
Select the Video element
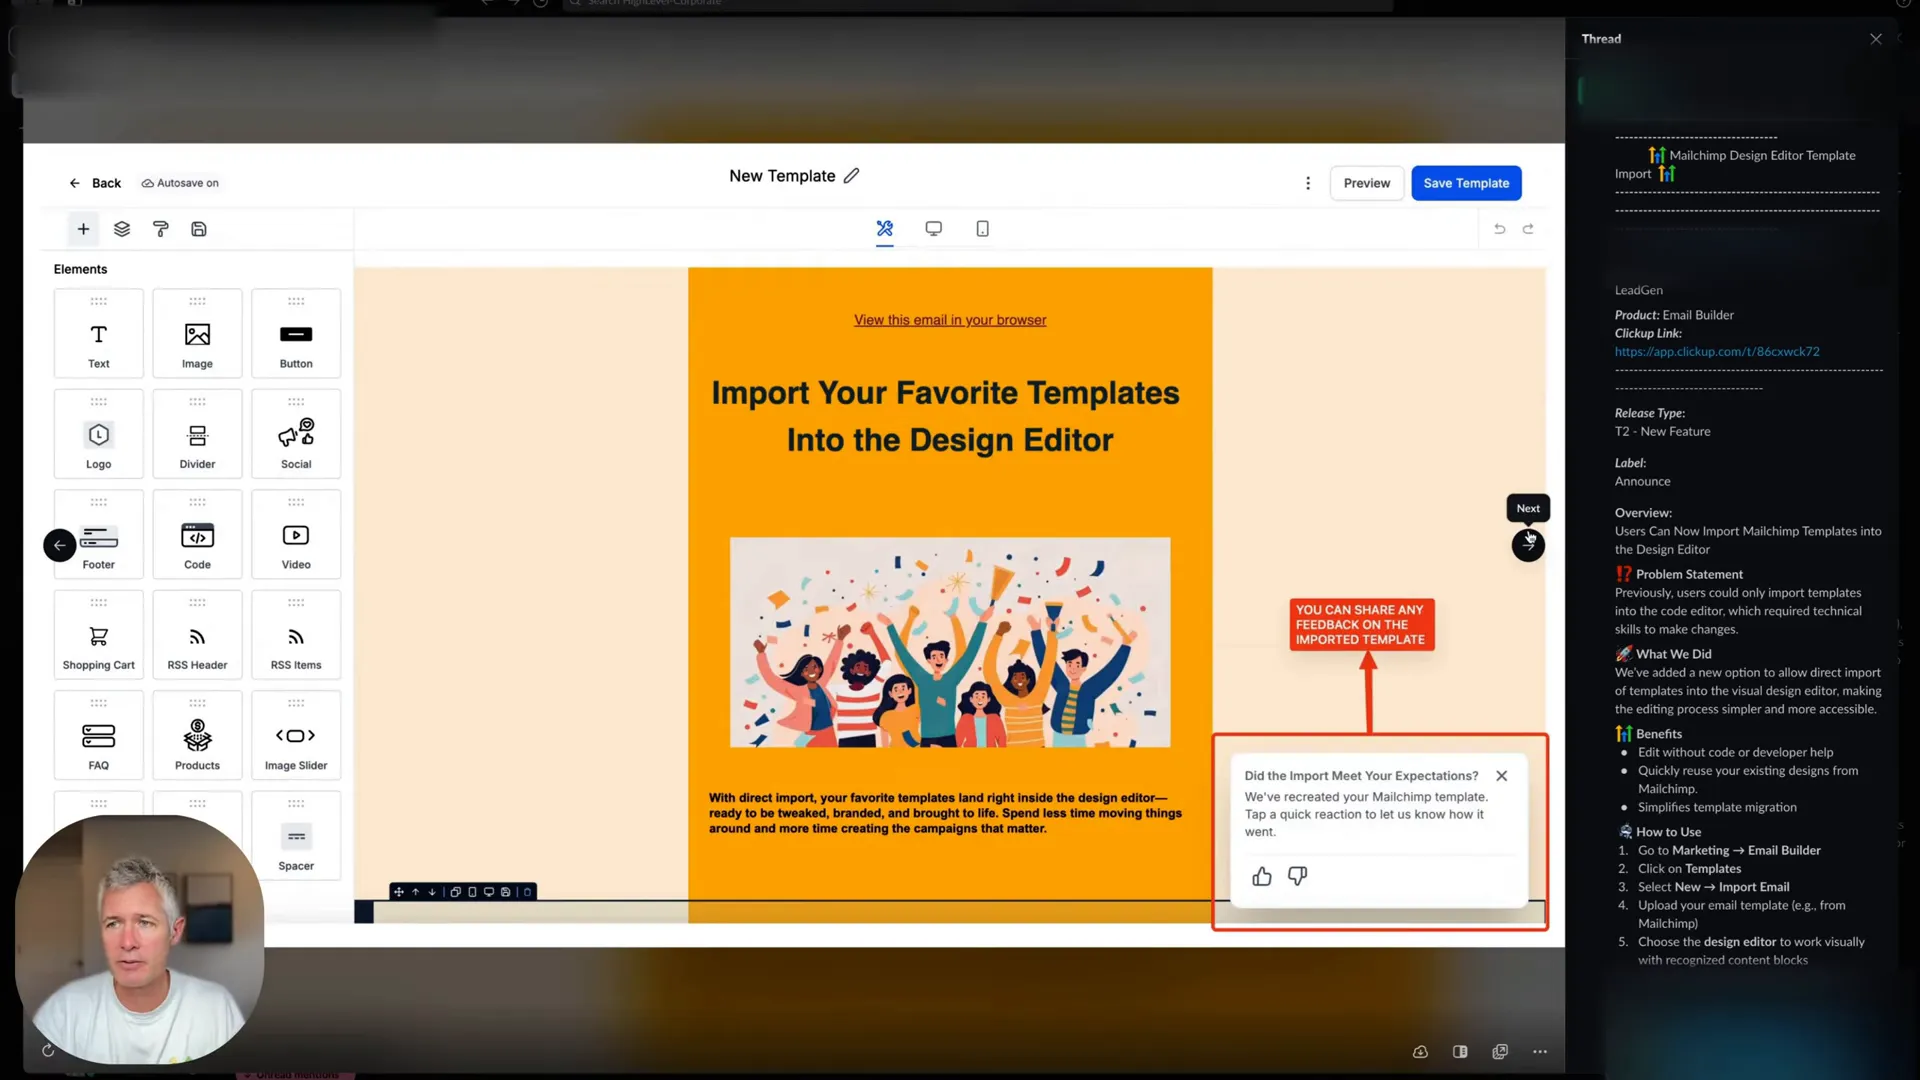[296, 536]
